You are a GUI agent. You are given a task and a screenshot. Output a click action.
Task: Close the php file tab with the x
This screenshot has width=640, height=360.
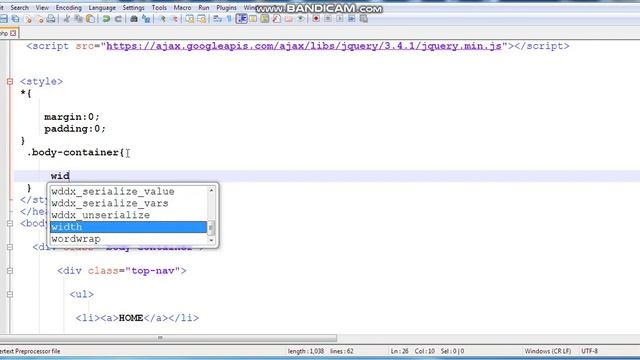tap(13, 33)
